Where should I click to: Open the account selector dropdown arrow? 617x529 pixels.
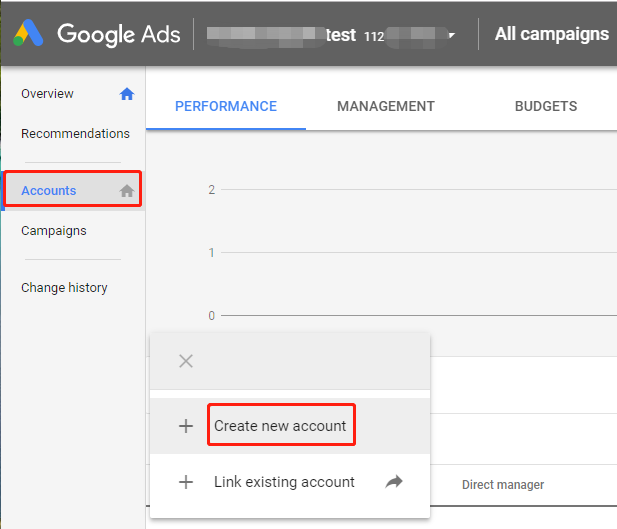point(452,35)
